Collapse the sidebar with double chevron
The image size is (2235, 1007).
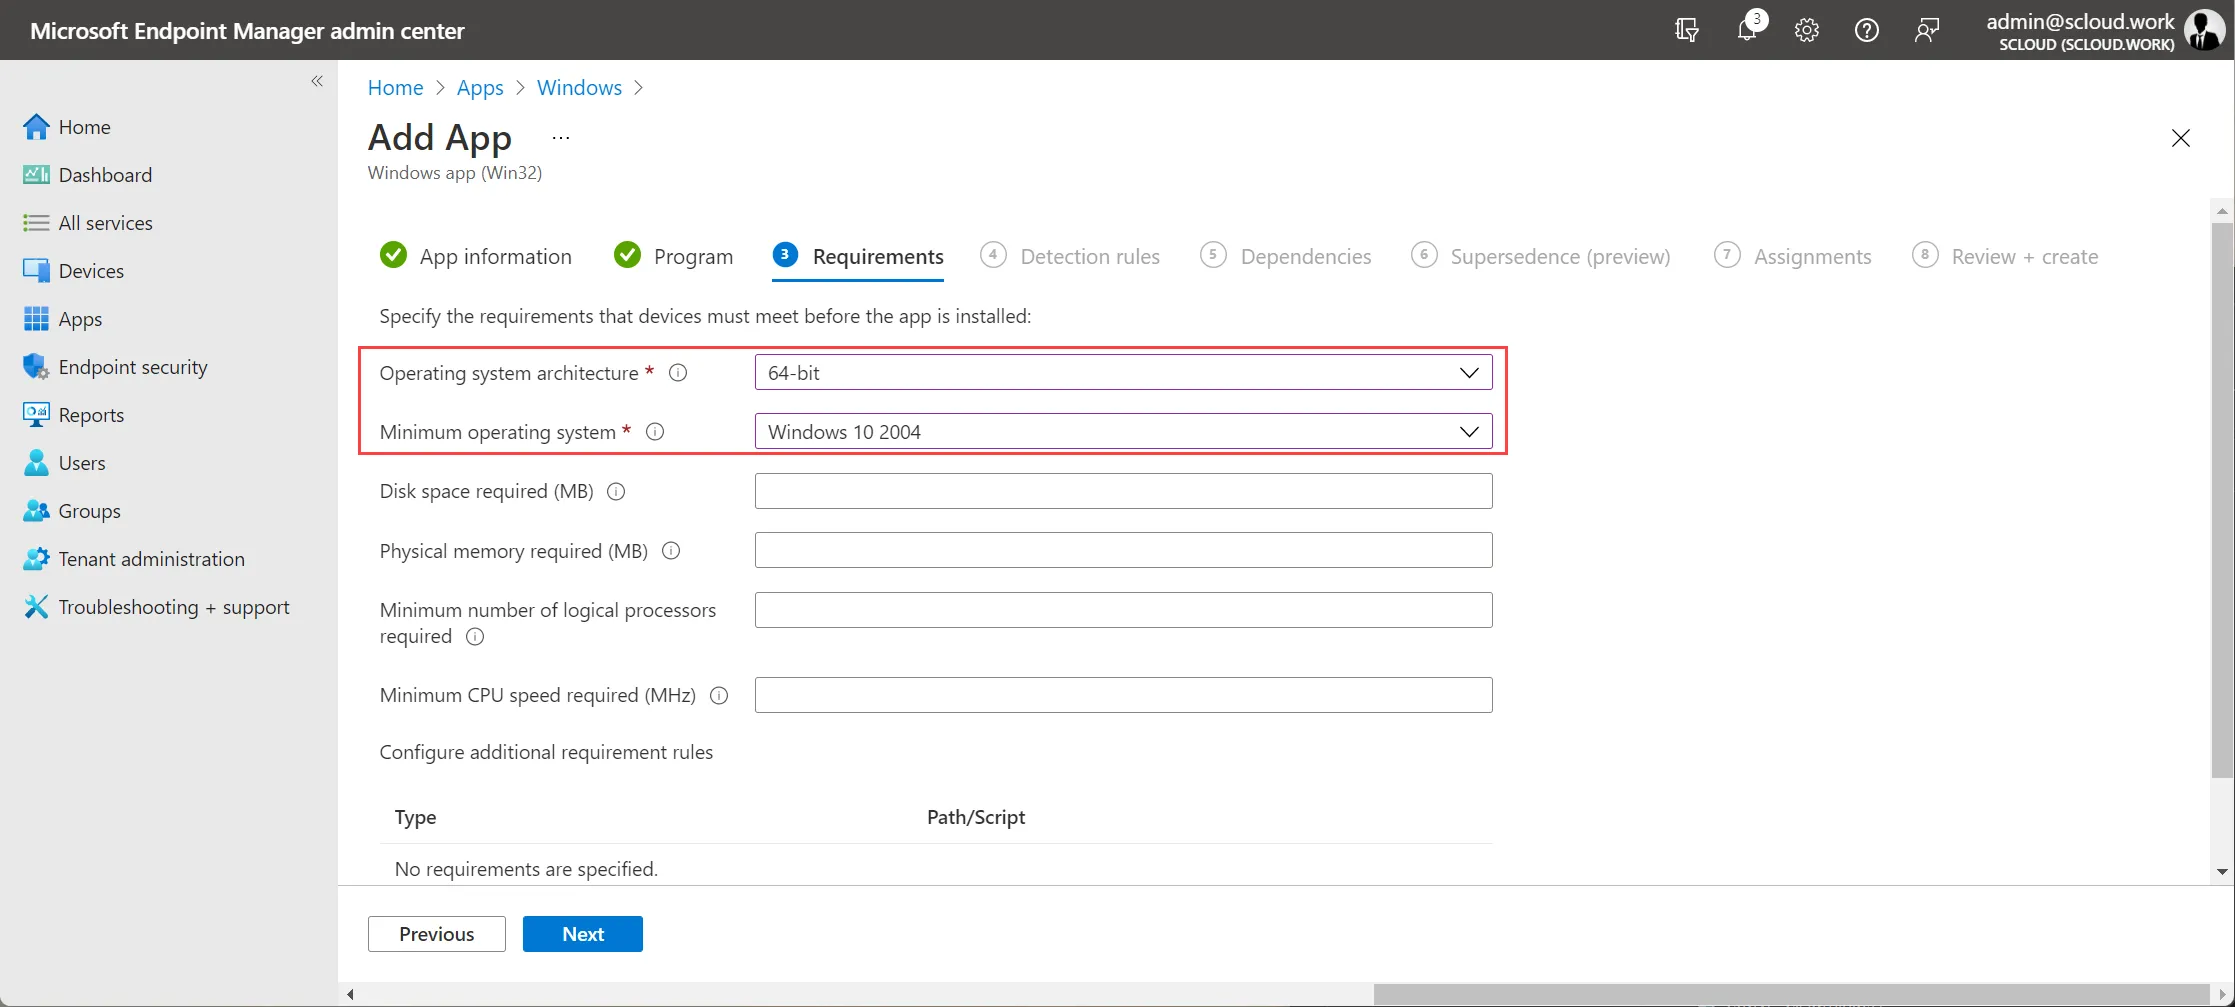point(317,81)
